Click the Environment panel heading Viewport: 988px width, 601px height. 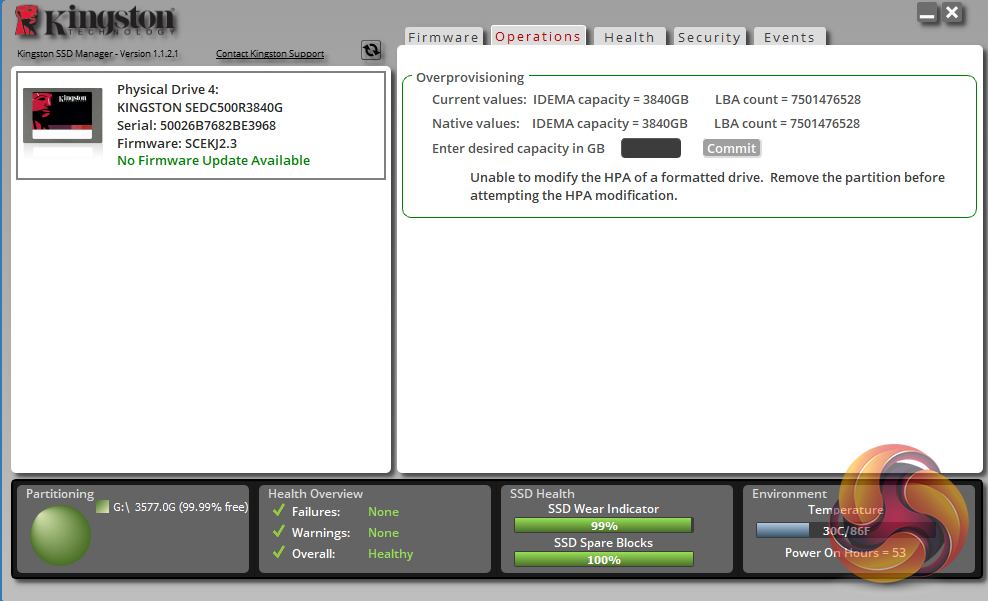(789, 494)
